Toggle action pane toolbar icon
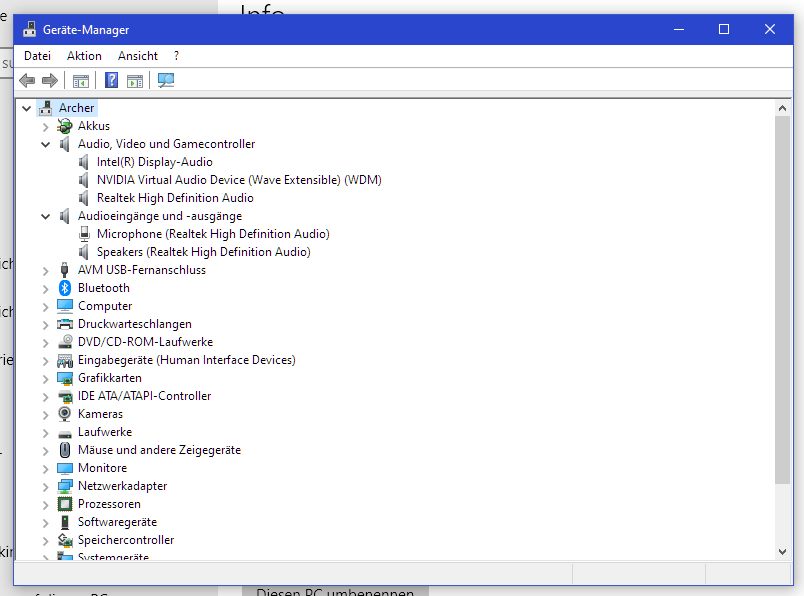This screenshot has height=596, width=804. pyautogui.click(x=135, y=81)
